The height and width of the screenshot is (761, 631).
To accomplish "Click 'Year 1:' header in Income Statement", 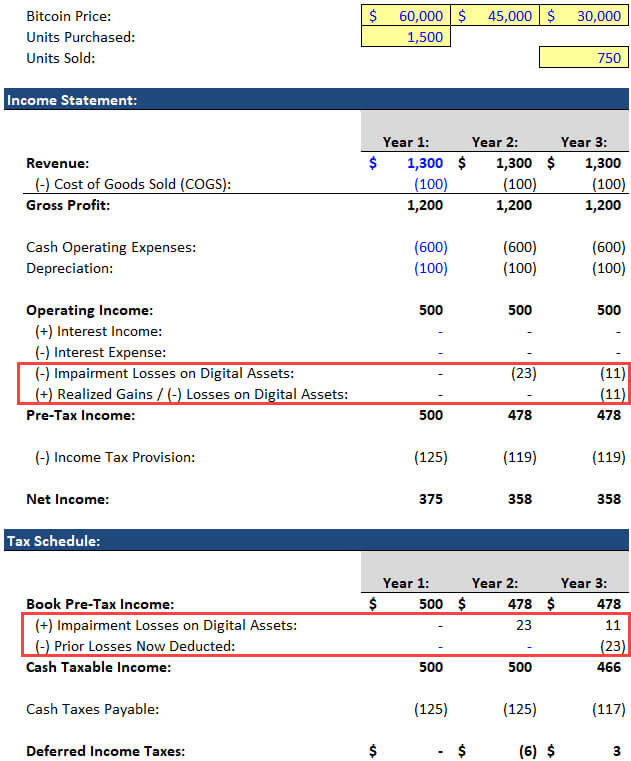I will [406, 142].
